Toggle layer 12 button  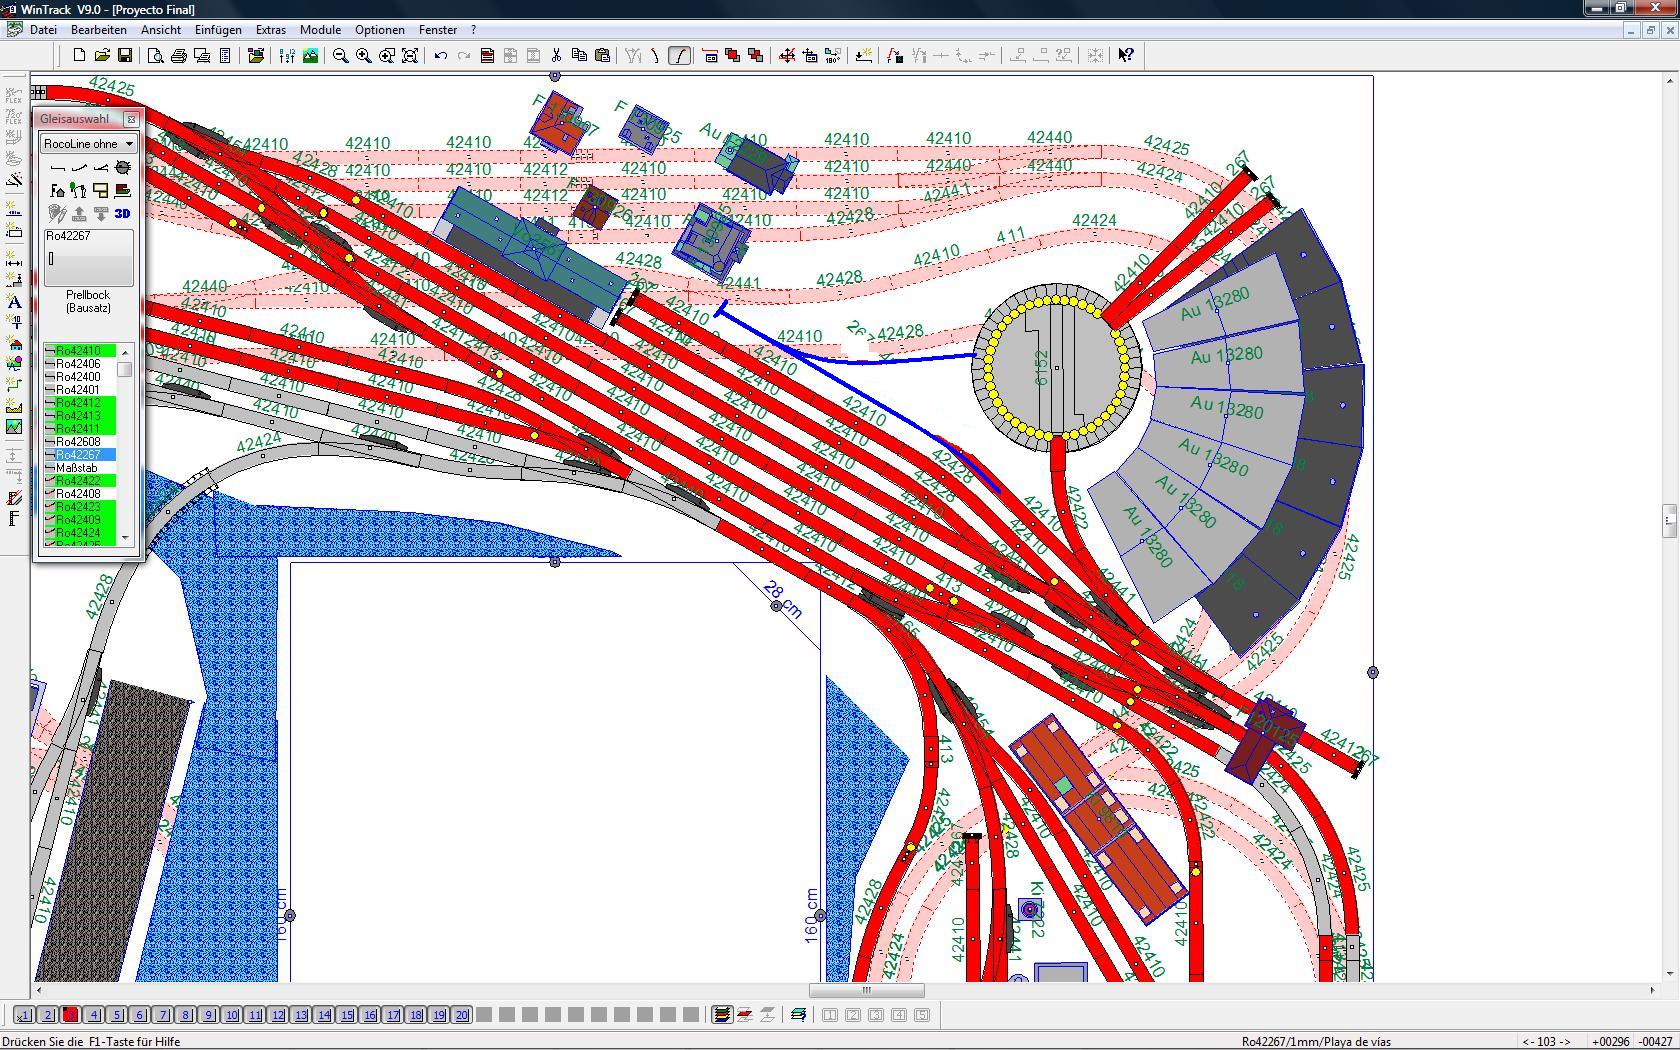pos(278,1015)
